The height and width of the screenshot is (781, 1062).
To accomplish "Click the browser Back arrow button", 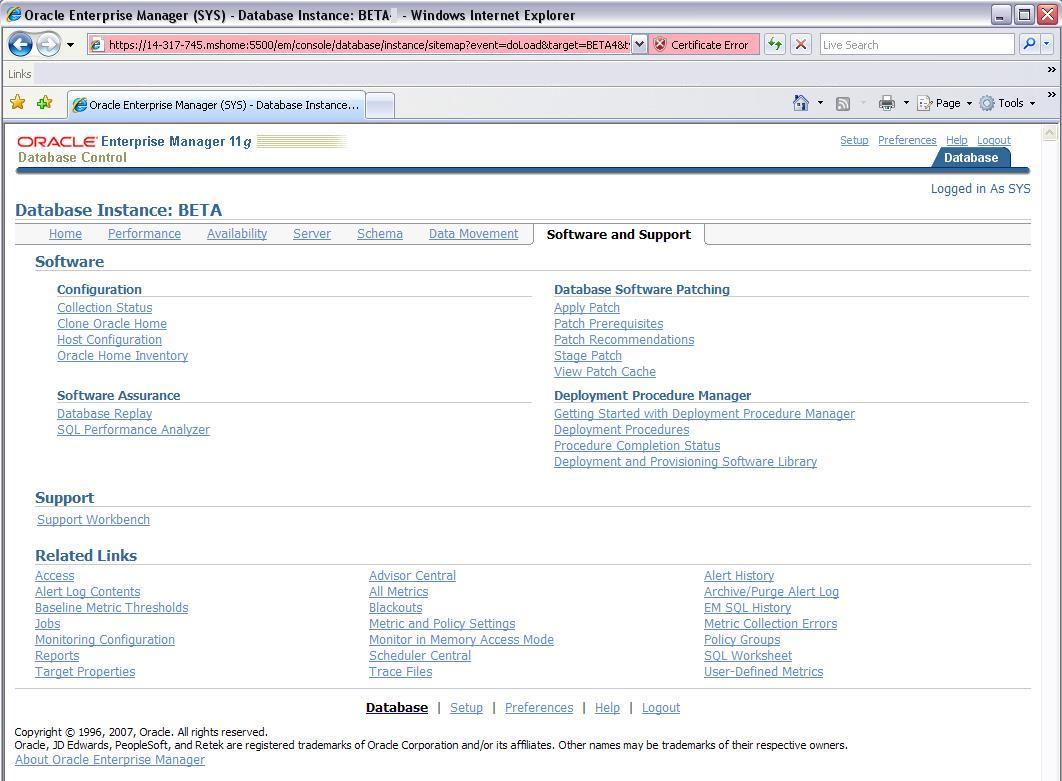I will tap(20, 45).
